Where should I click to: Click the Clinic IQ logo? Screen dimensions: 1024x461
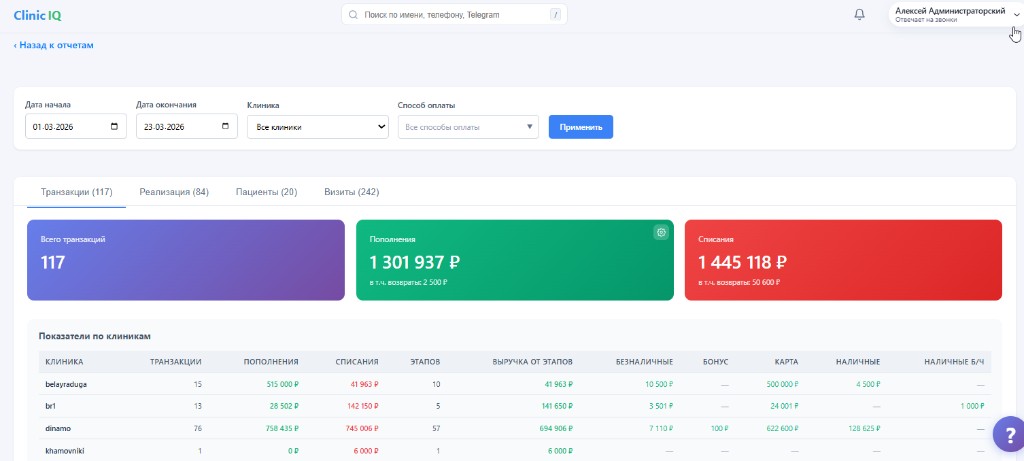coord(36,15)
